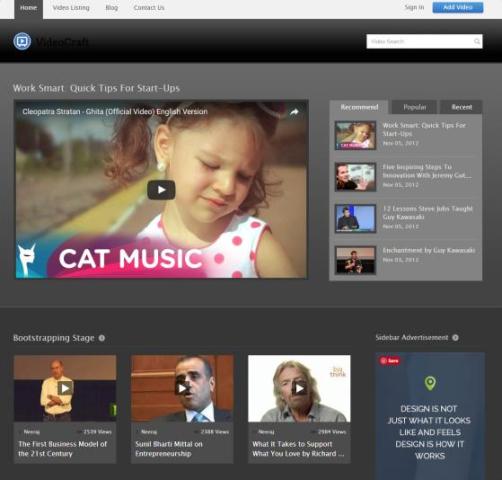Image resolution: width=502 pixels, height=480 pixels.
Task: Click the Cleopatra Stratan video title text
Action: [115, 112]
